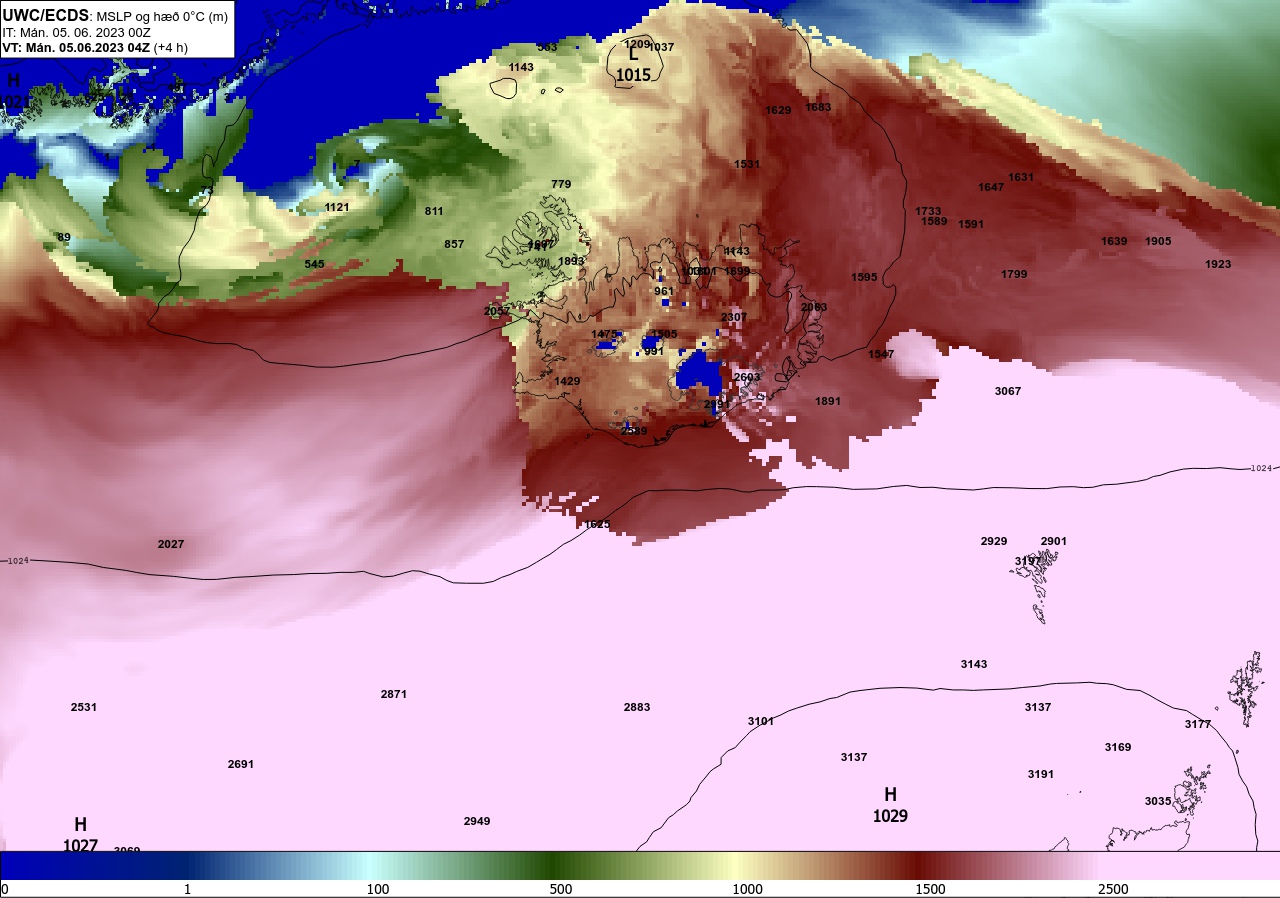Click the height value 1429
Viewport: 1280px width, 898px height.
tap(567, 381)
